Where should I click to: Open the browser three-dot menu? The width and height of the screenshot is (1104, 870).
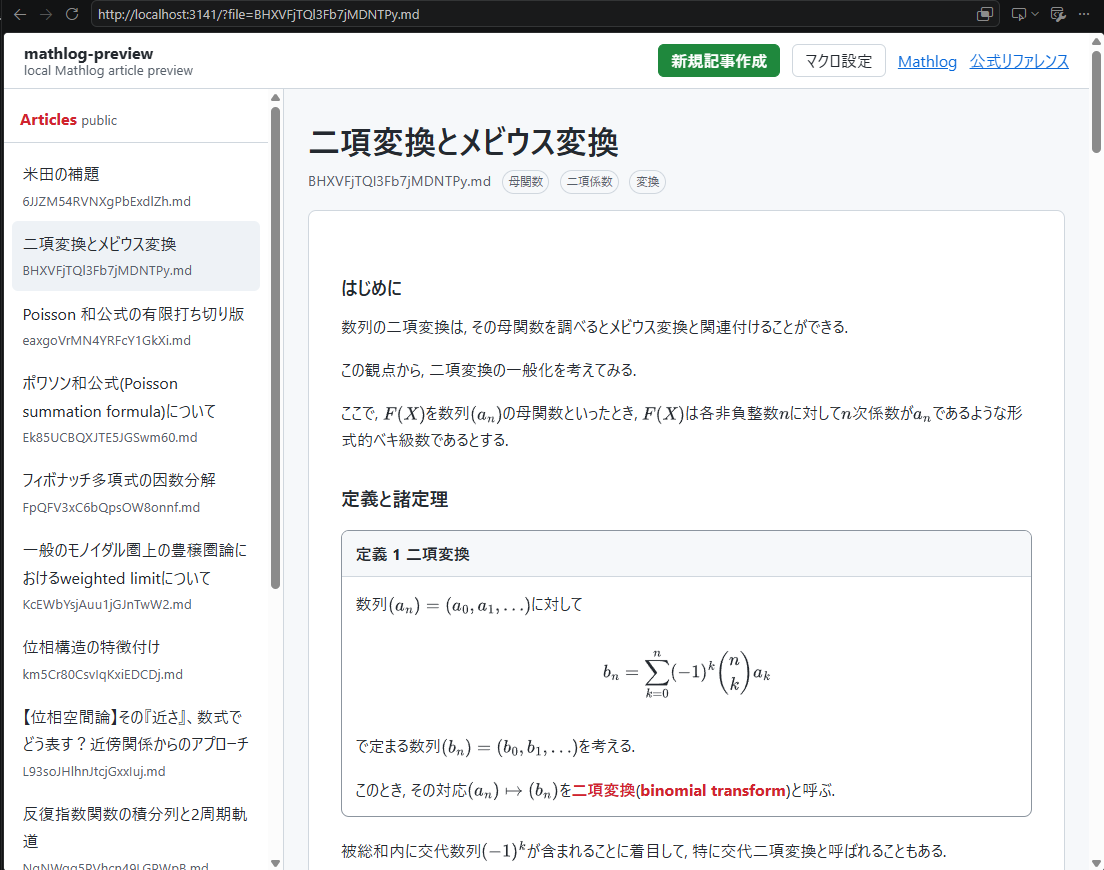click(1084, 14)
